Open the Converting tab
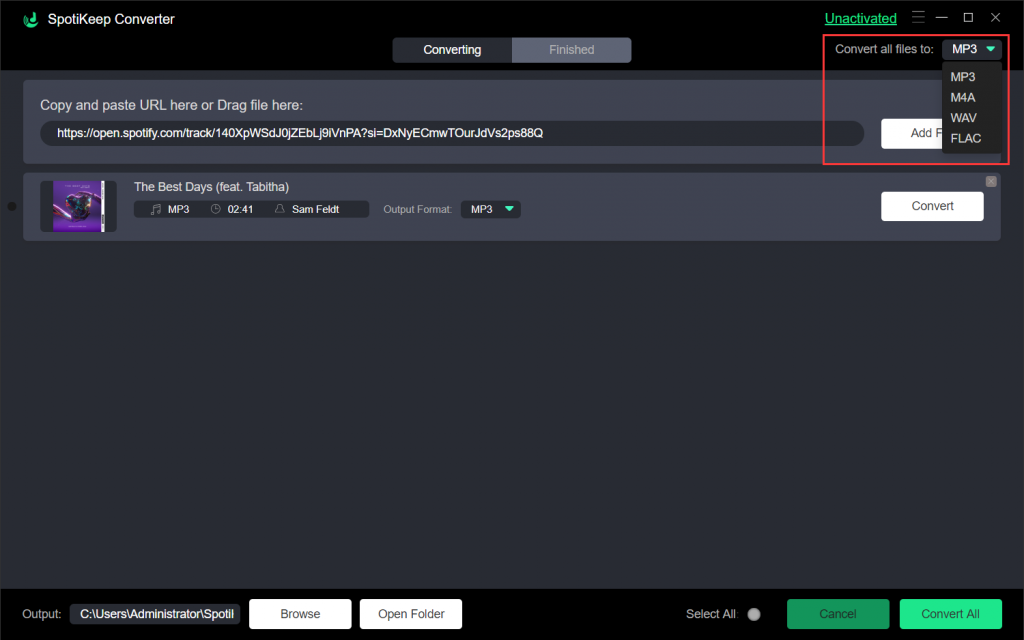This screenshot has width=1024, height=640. pyautogui.click(x=452, y=50)
